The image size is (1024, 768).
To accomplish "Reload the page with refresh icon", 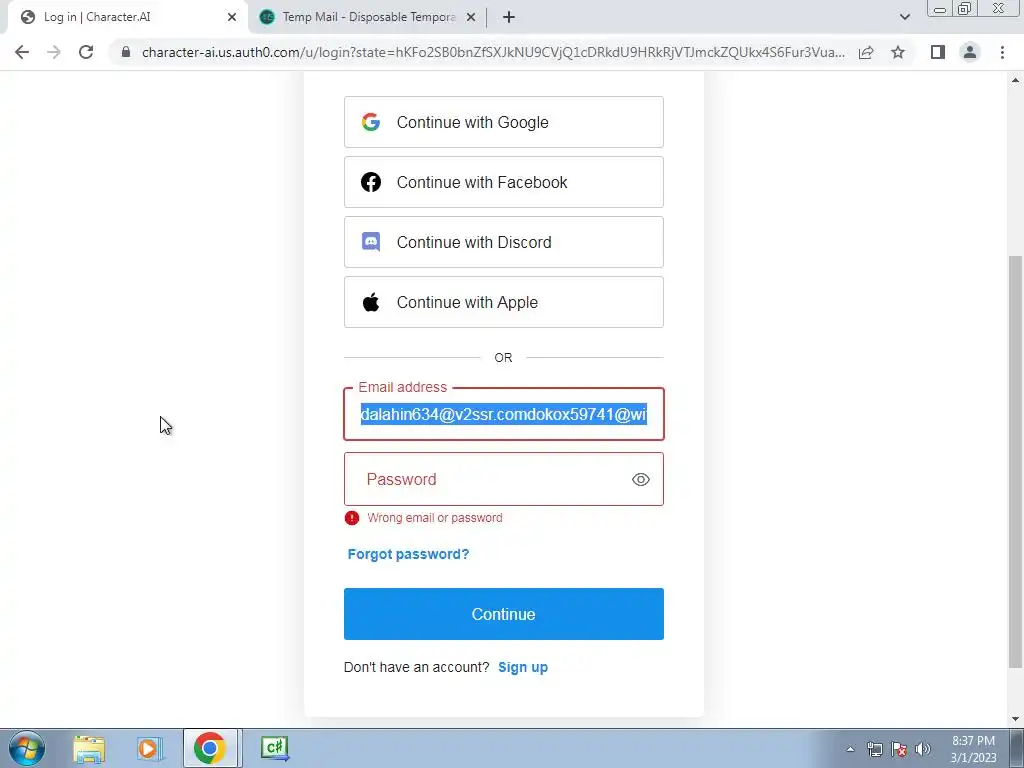I will [86, 52].
